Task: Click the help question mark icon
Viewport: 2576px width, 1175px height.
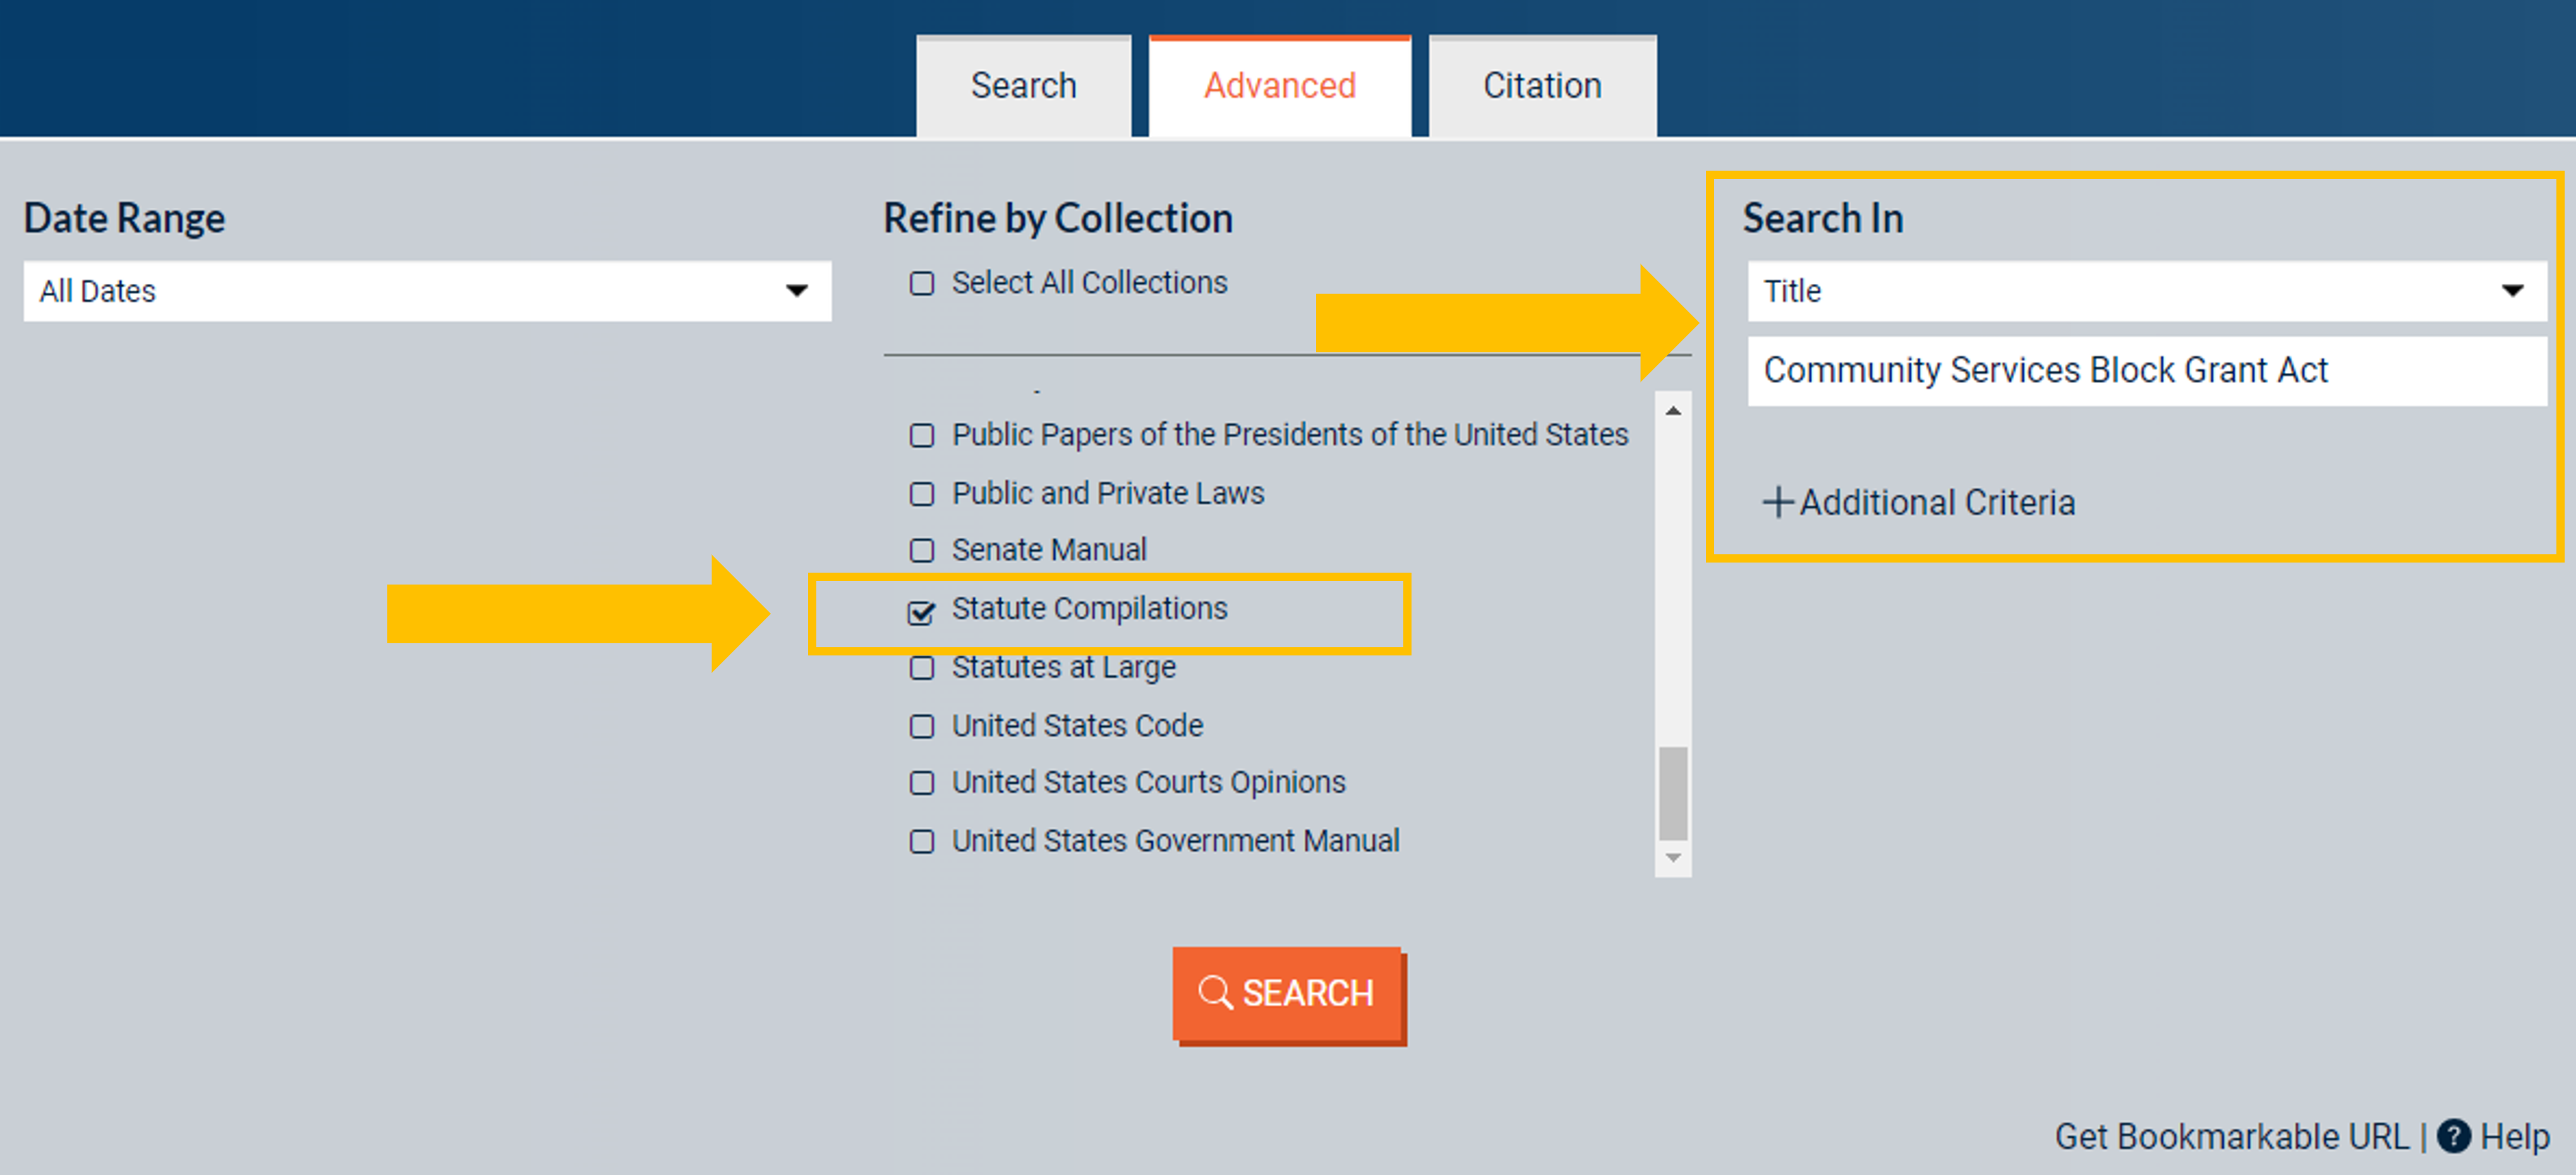Action: click(x=2453, y=1136)
